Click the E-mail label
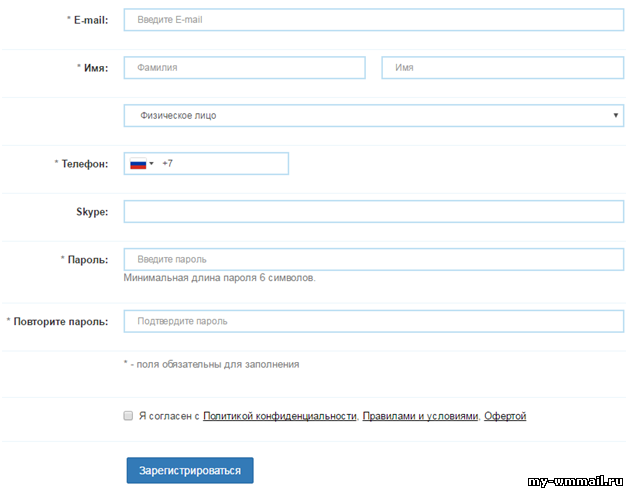Image resolution: width=628 pixels, height=491 pixels. 87,20
